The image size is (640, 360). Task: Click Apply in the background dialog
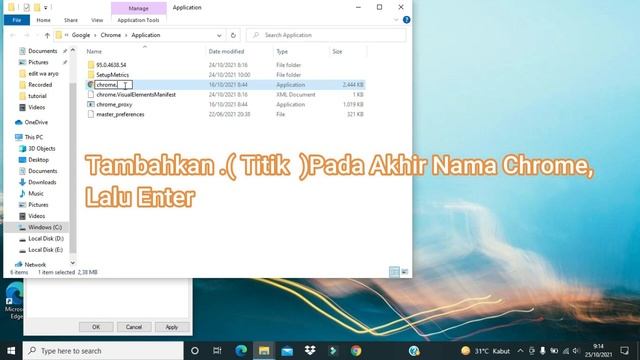[172, 327]
